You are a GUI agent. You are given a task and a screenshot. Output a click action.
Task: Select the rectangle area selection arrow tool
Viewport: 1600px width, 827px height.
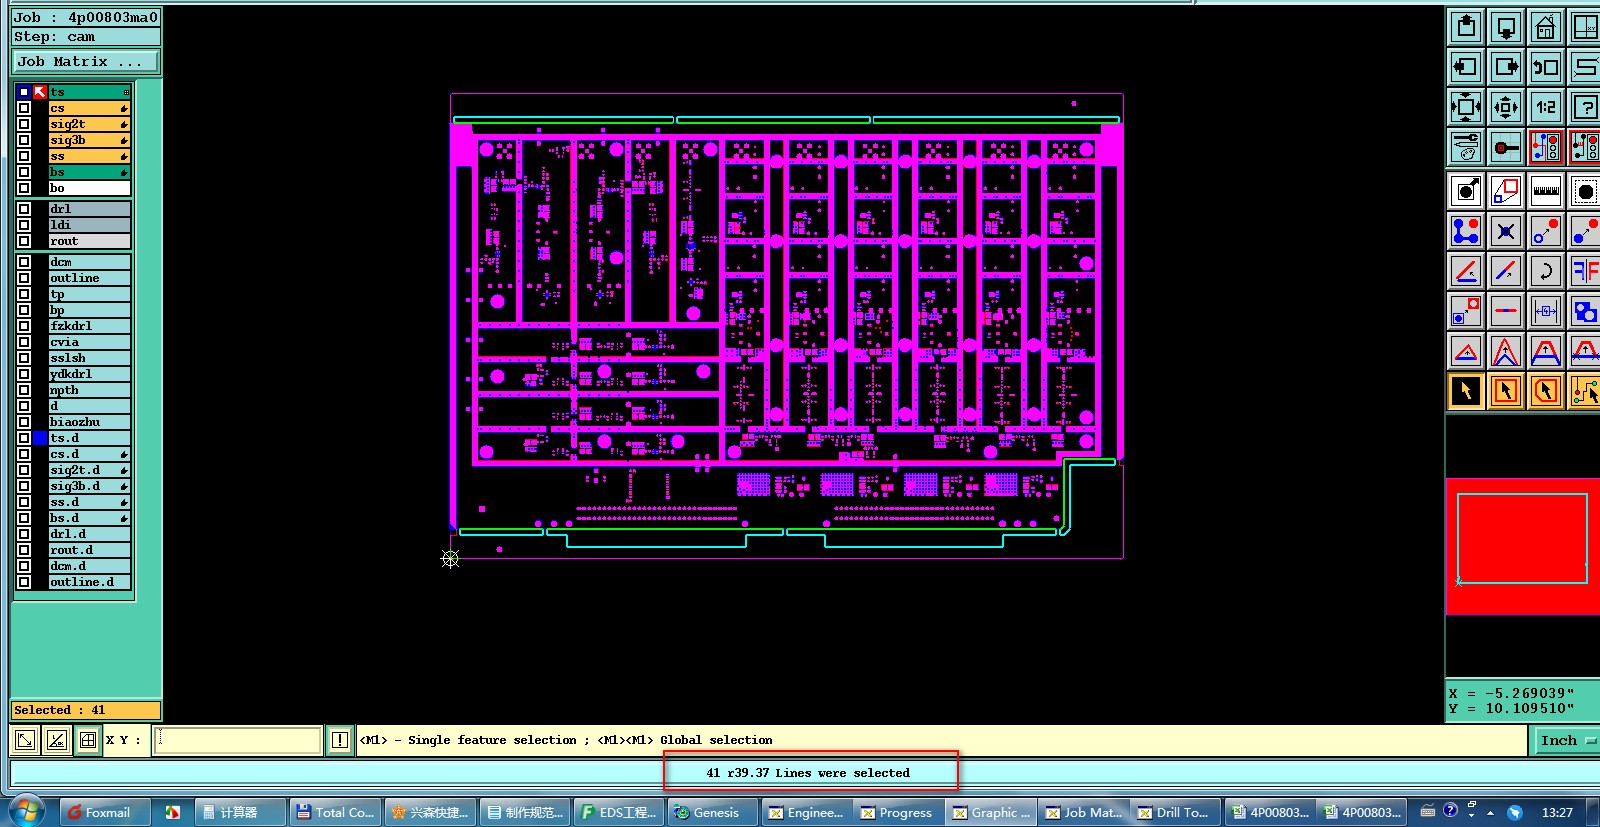click(1506, 391)
